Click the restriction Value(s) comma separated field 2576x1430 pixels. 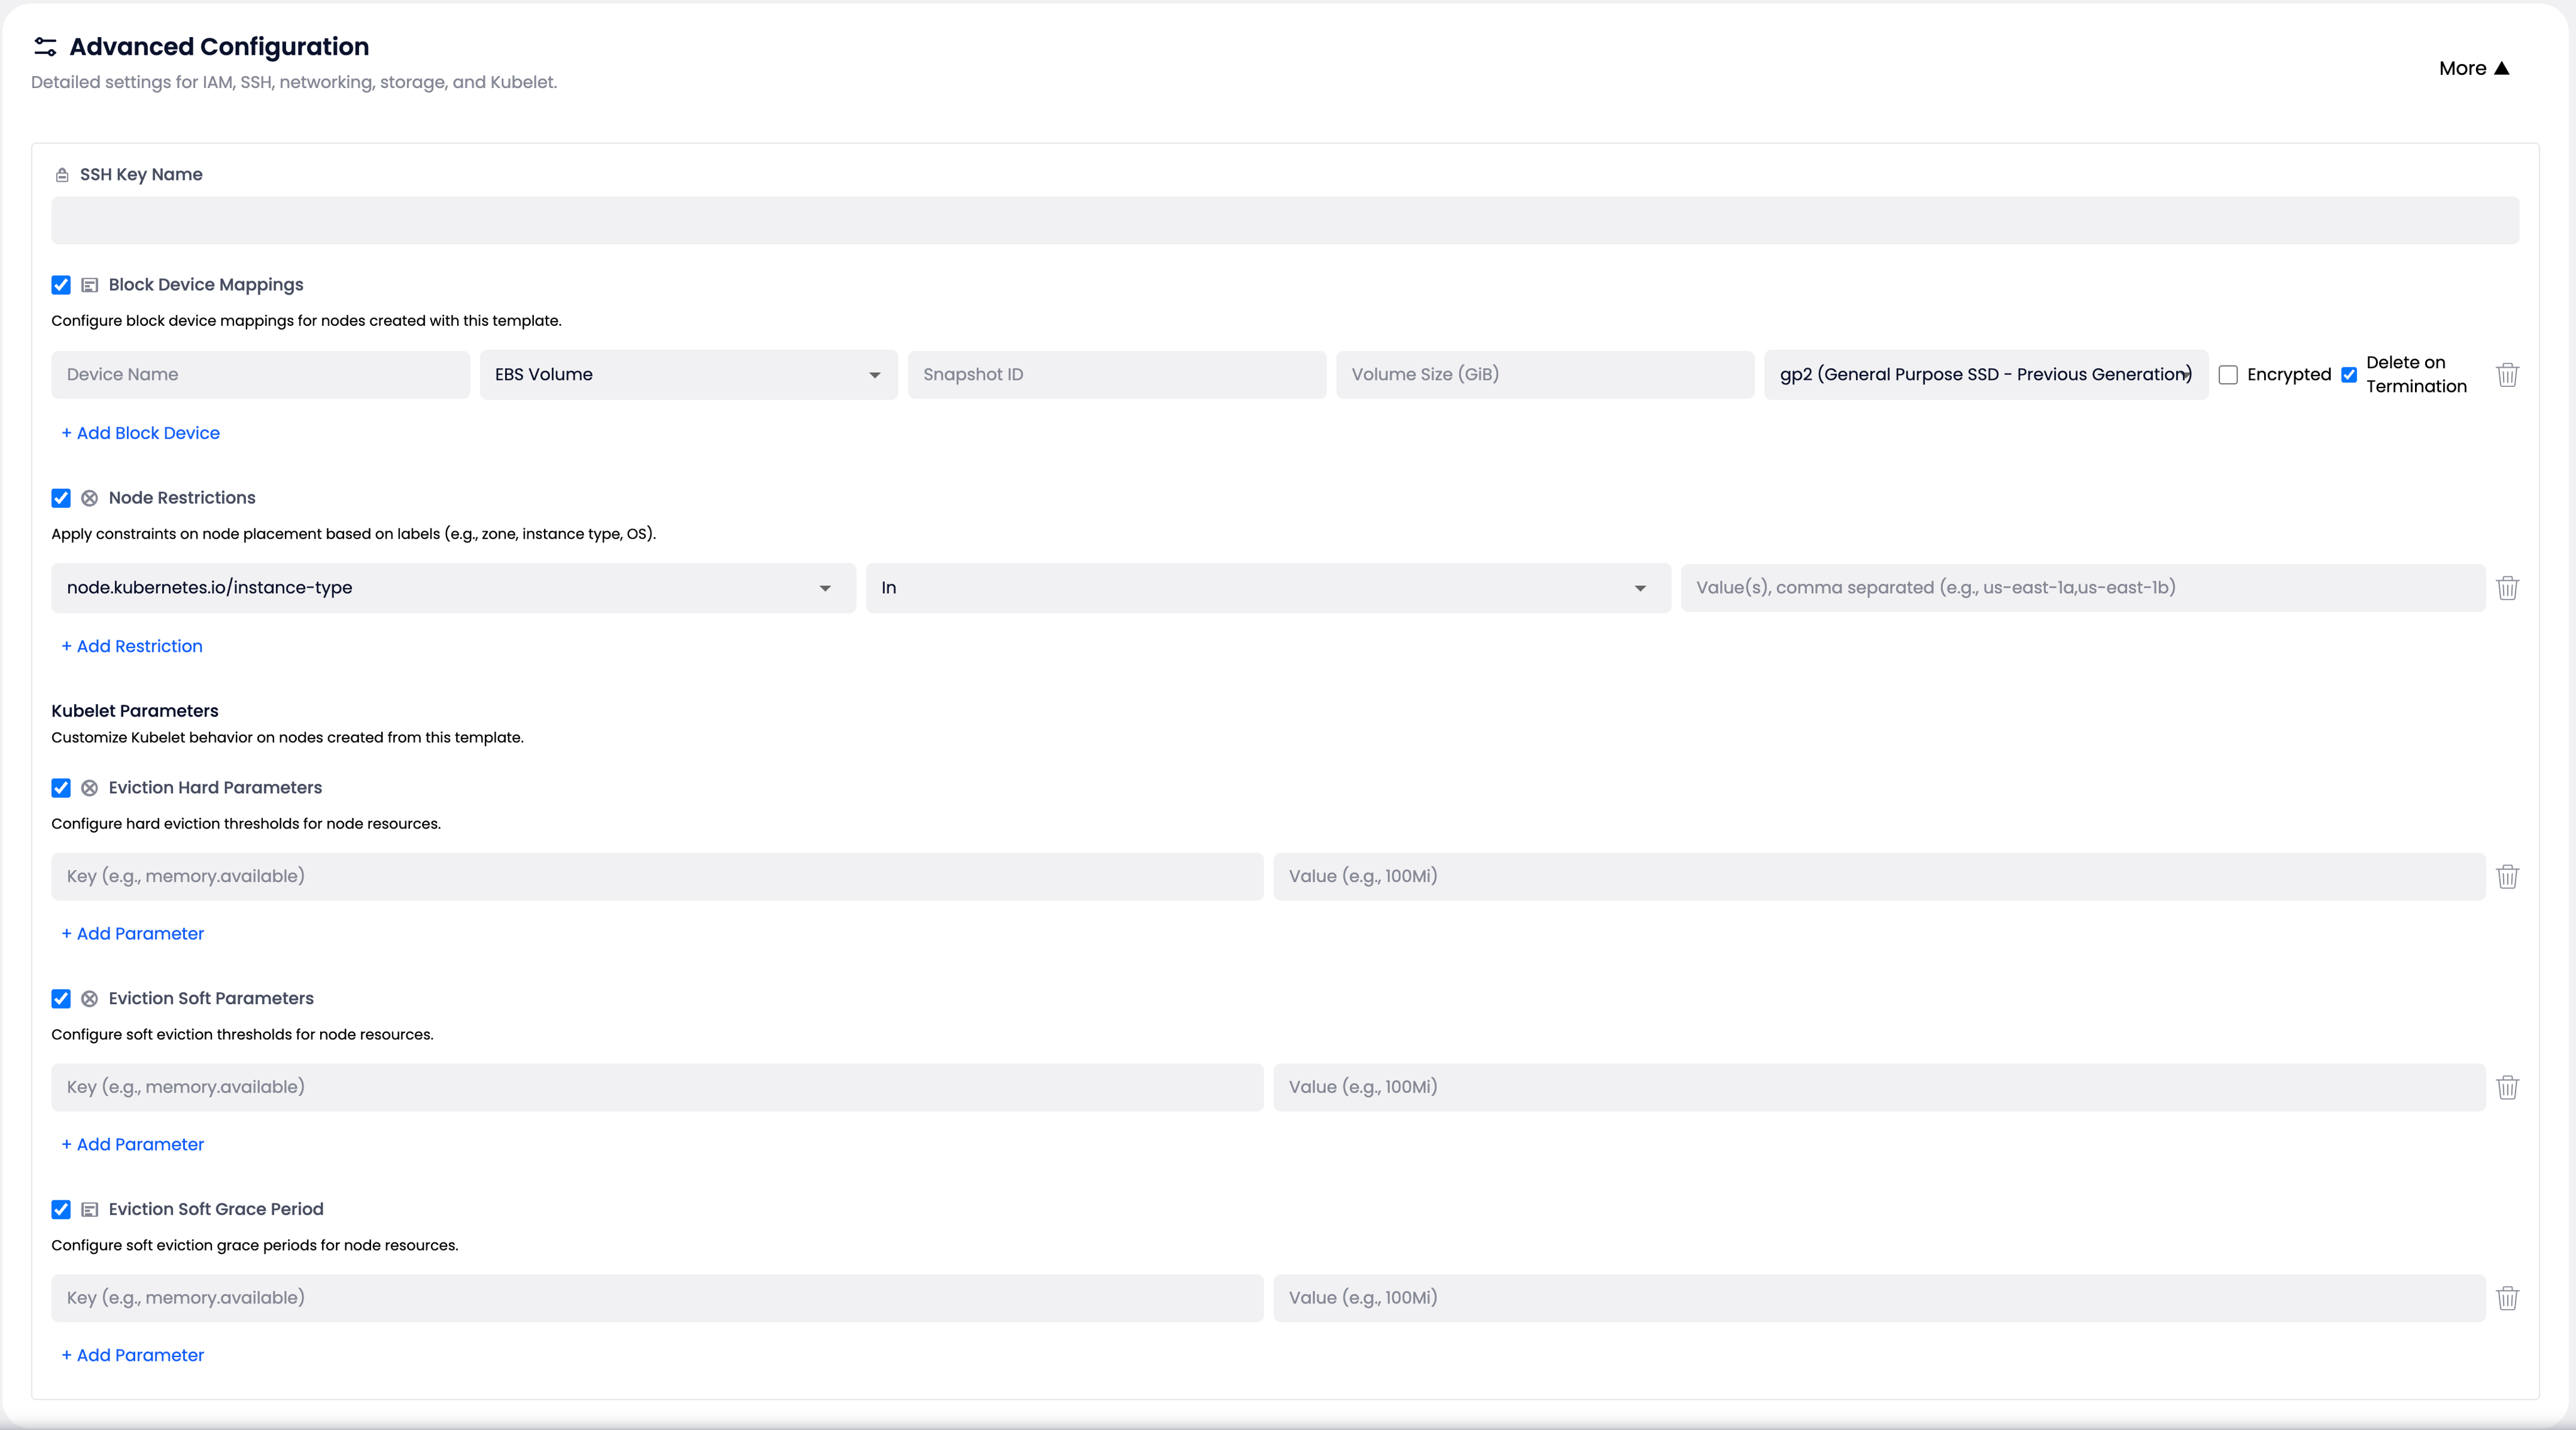pyautogui.click(x=2083, y=588)
